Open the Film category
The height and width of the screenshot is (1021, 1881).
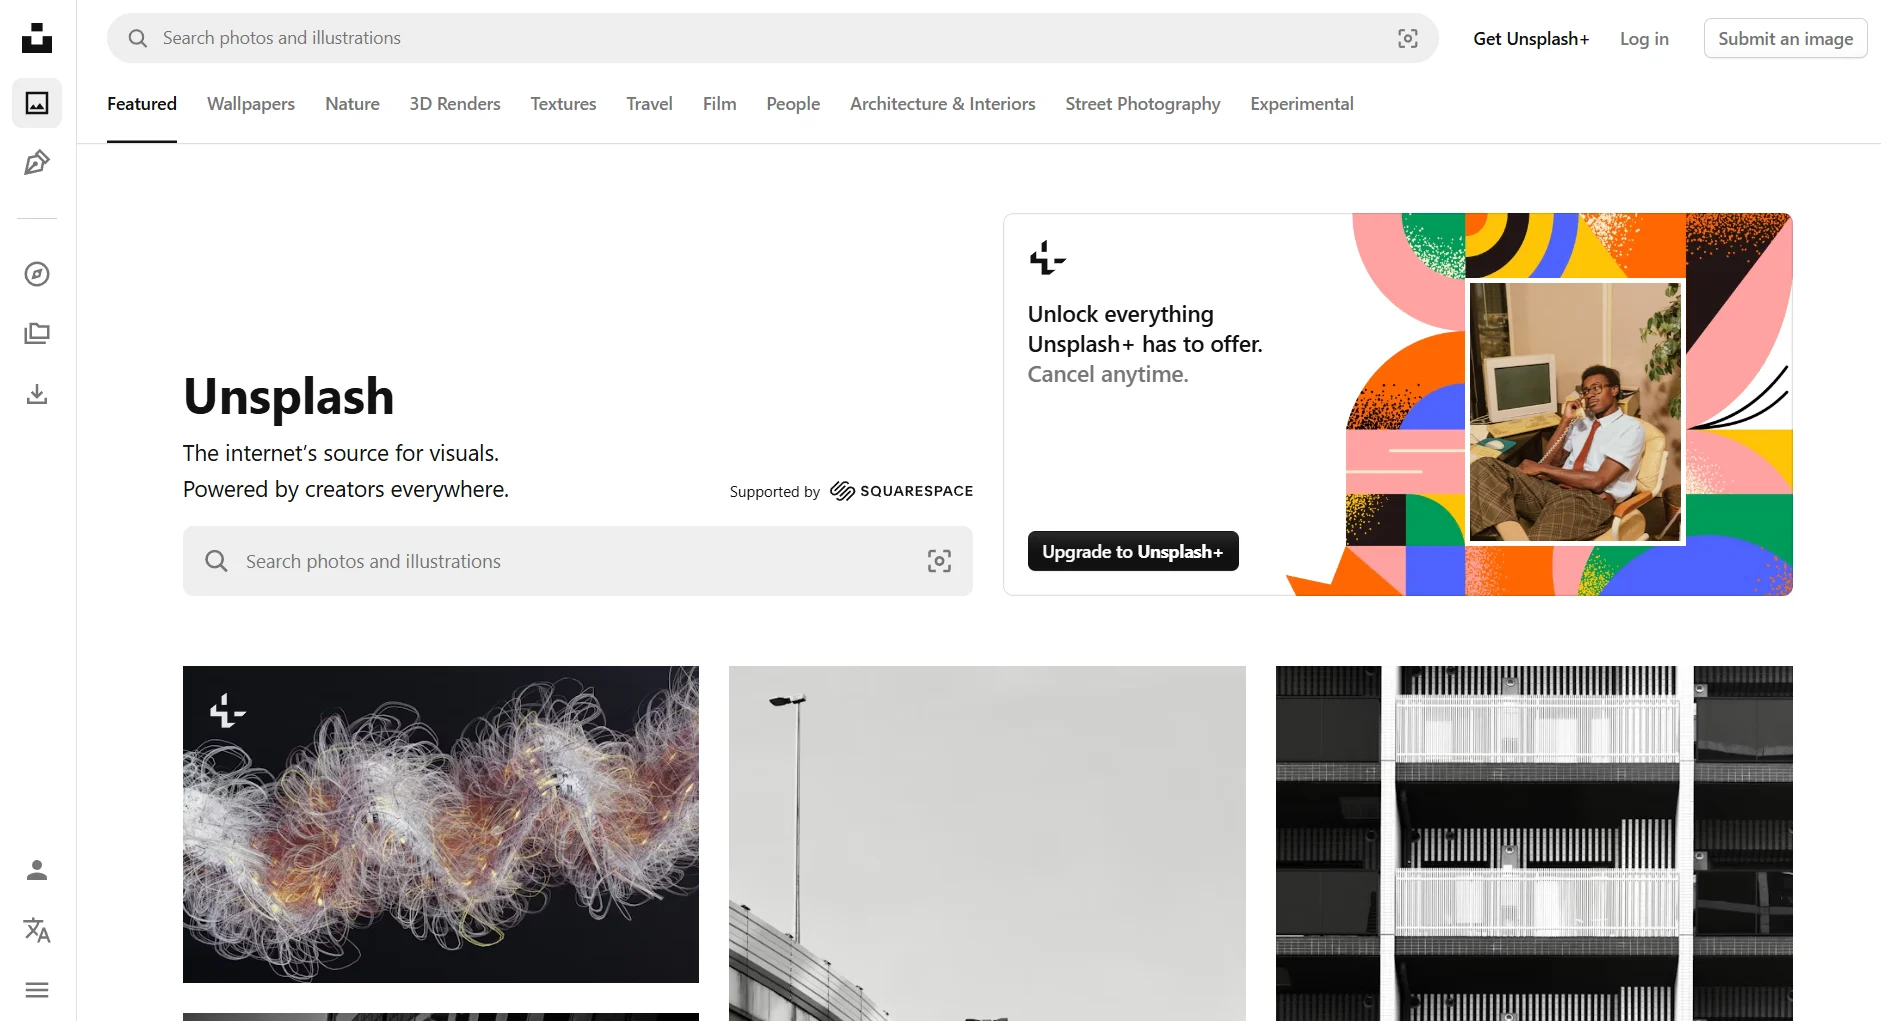[719, 104]
